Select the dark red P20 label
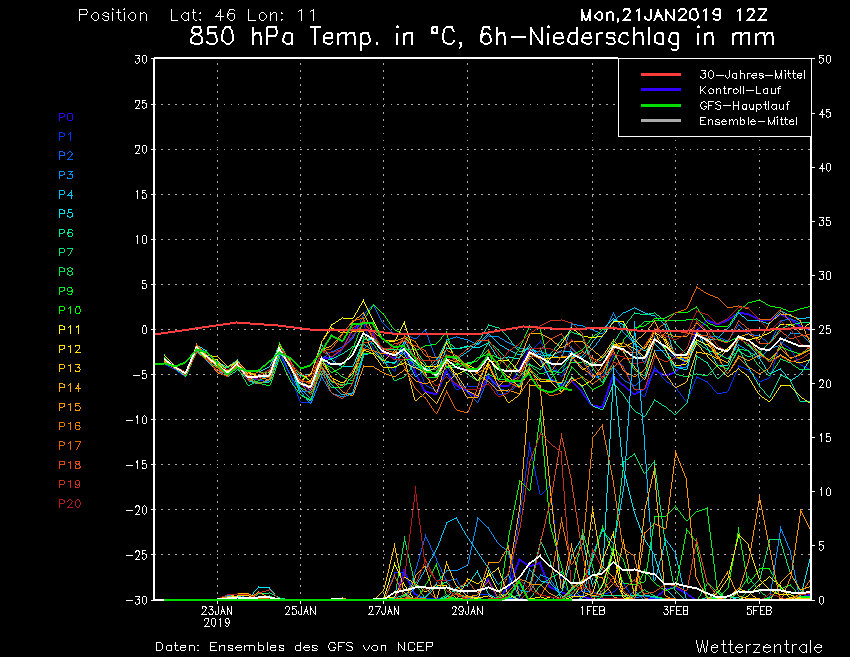The width and height of the screenshot is (850, 657). pyautogui.click(x=69, y=504)
